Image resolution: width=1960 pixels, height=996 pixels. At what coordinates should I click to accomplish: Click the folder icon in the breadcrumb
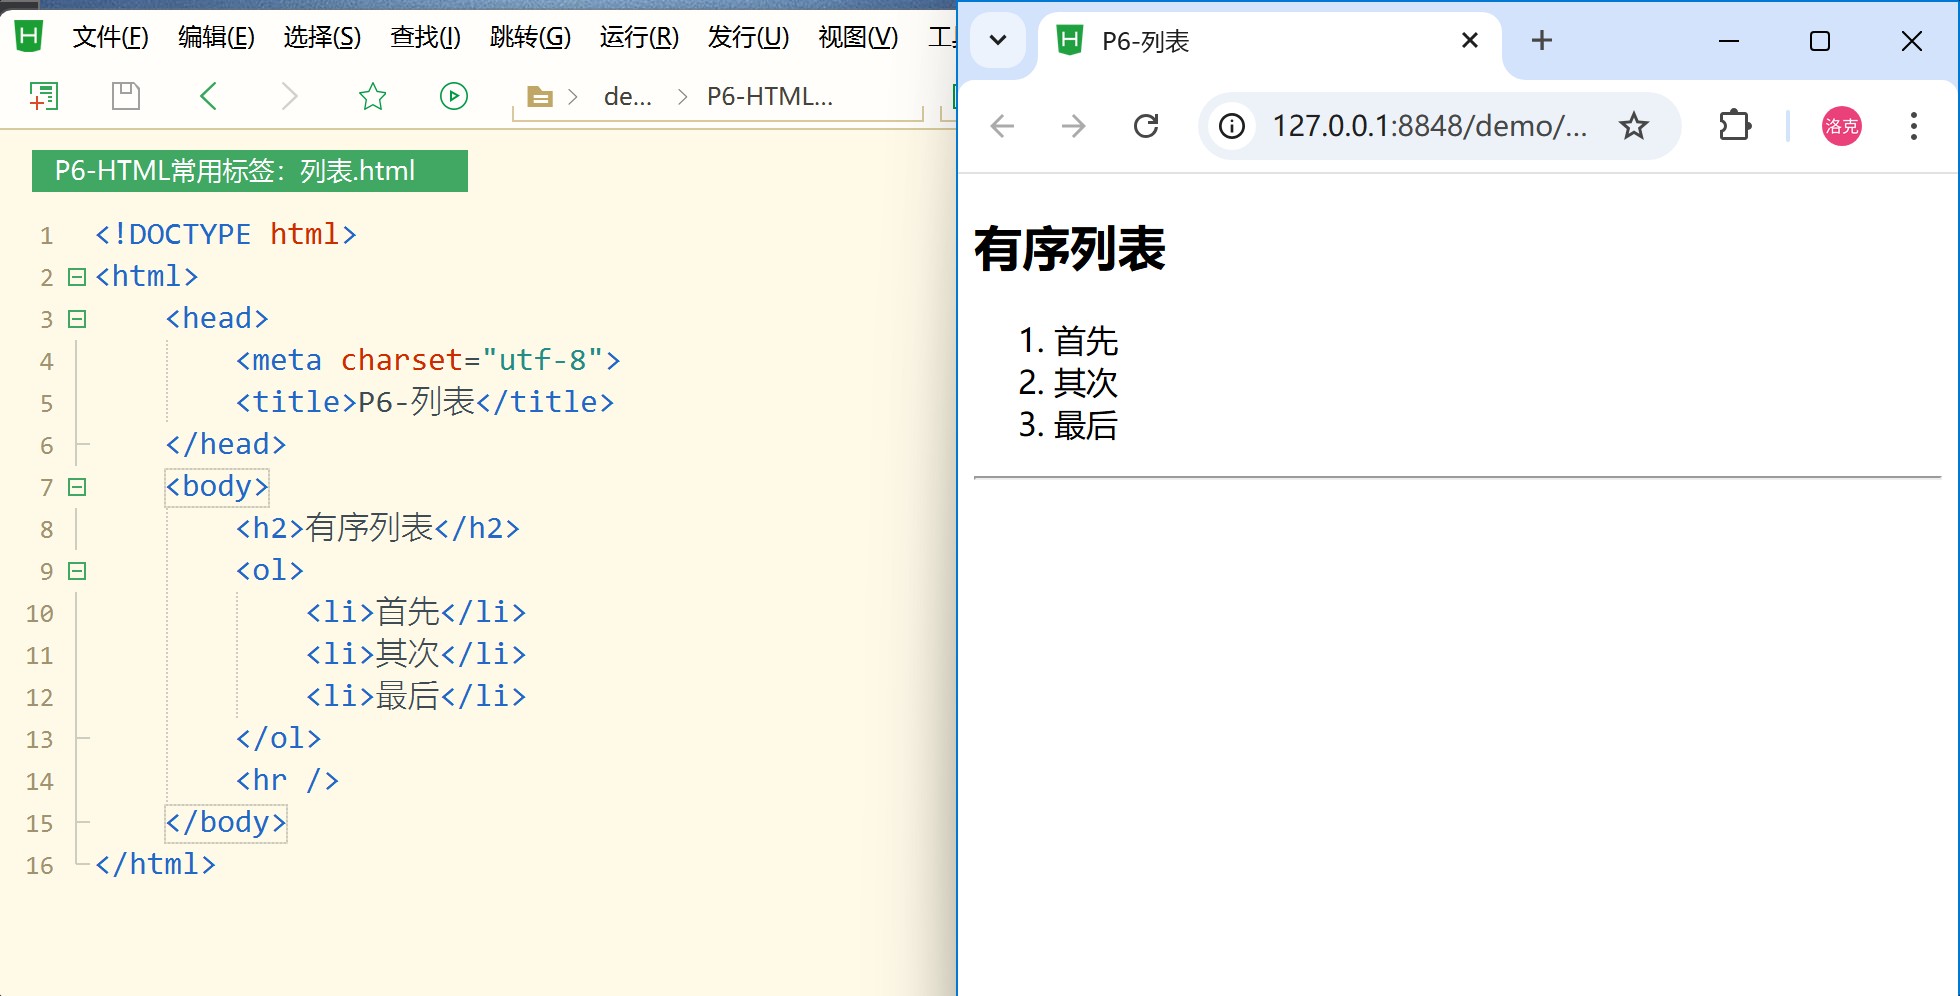pos(540,97)
